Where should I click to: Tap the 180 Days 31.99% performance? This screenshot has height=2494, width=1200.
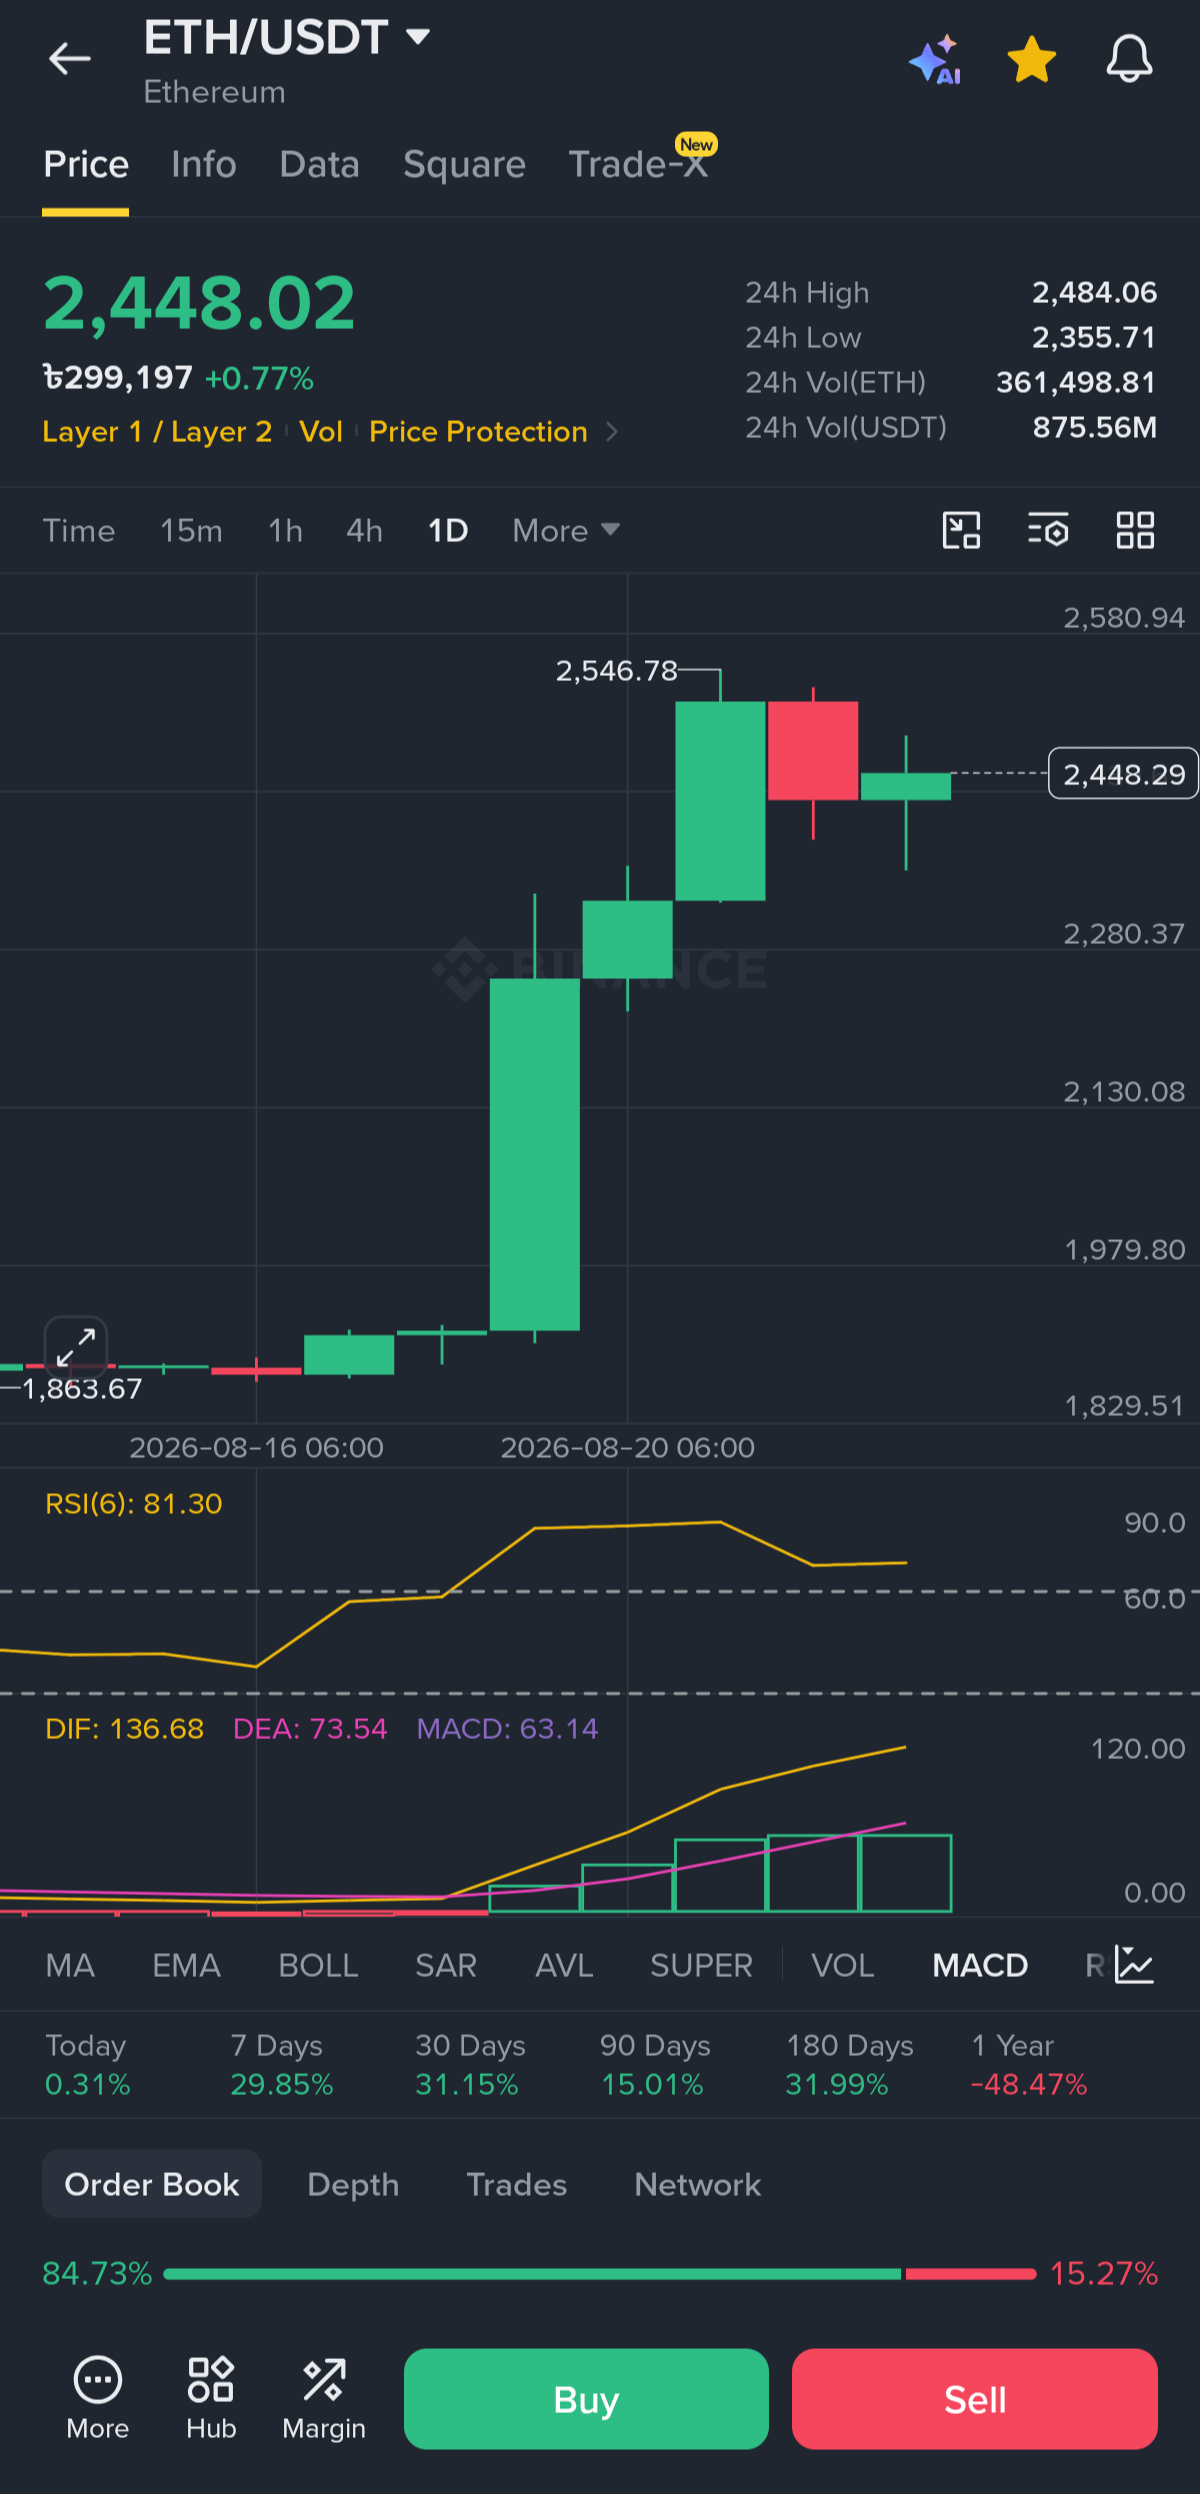[849, 2065]
